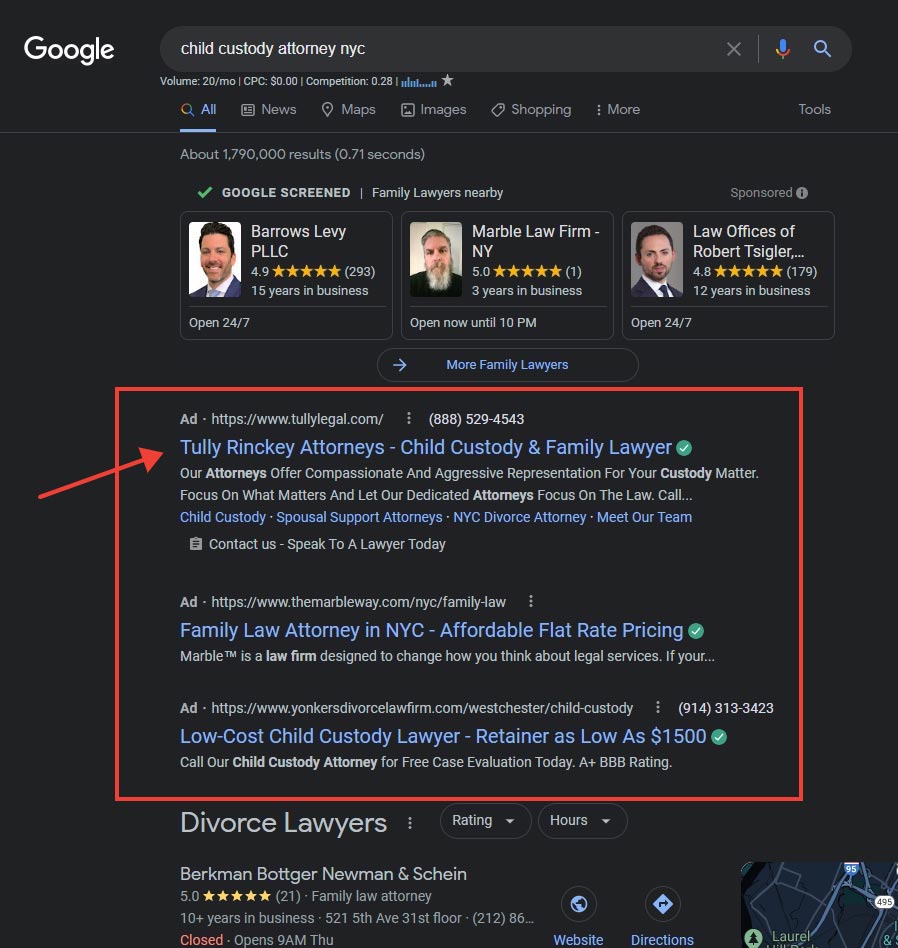Viewport: 898px width, 948px height.
Task: Select the All results tab
Action: 198,109
